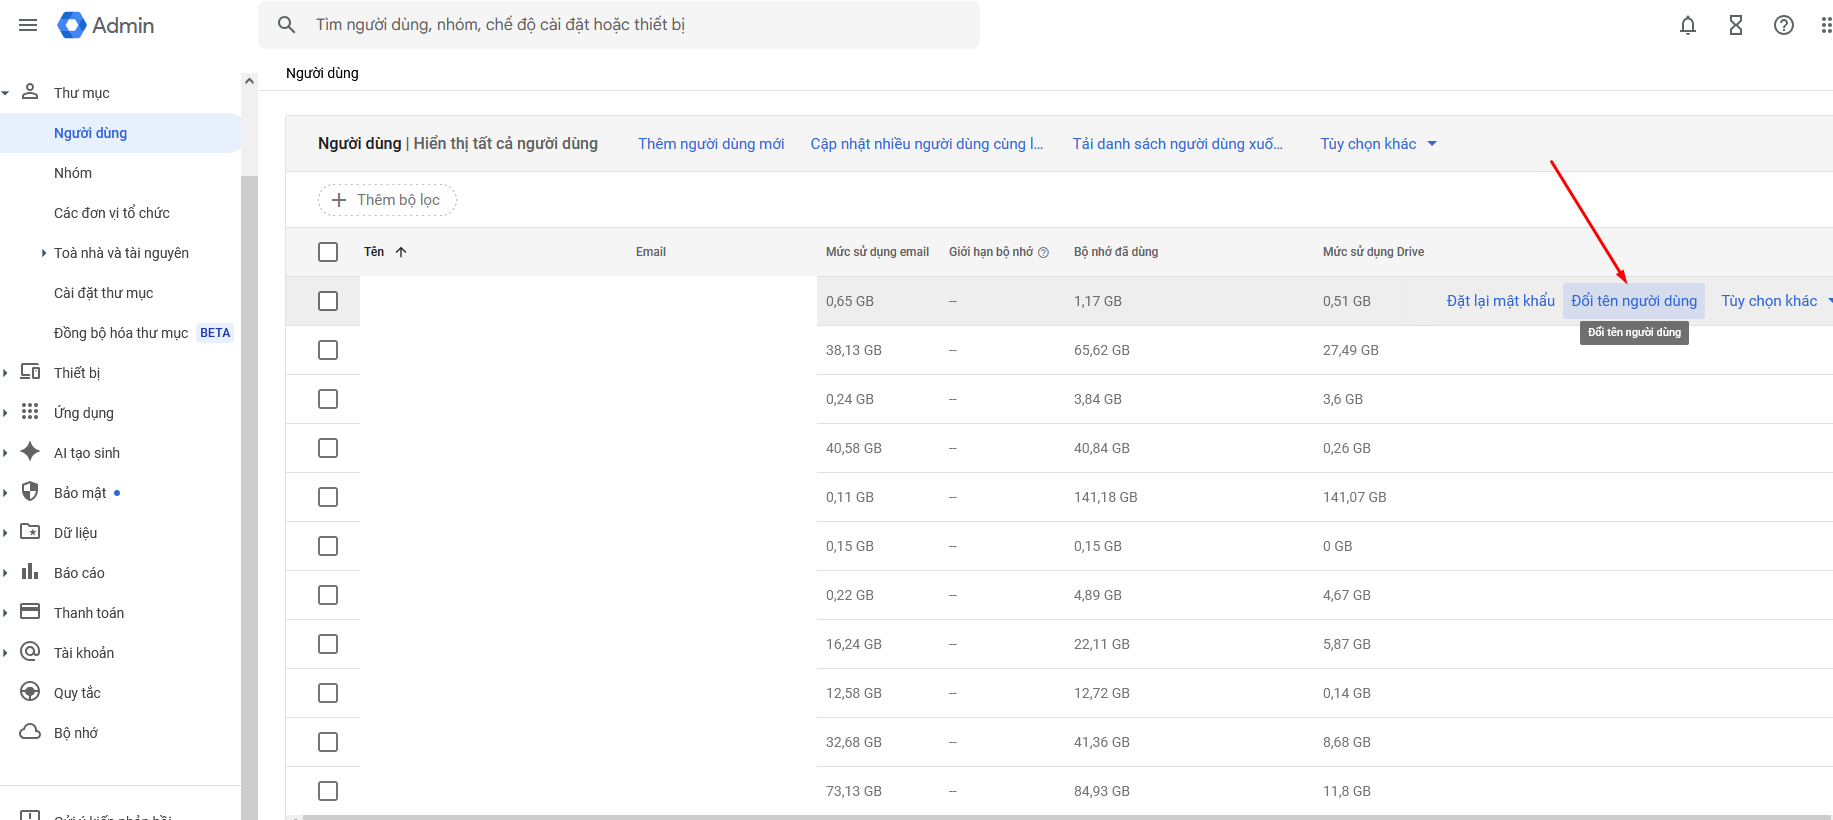Open the hourglass tasks icon
Screen dimensions: 1833x820
point(1736,25)
